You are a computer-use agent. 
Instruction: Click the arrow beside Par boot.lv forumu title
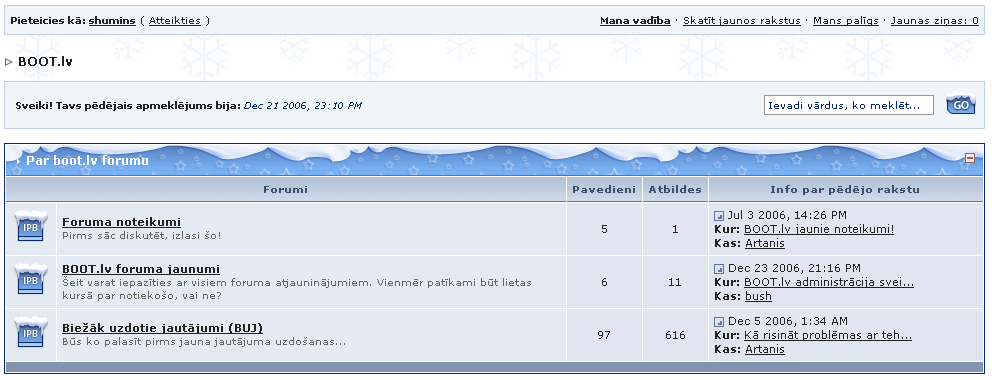click(x=18, y=161)
